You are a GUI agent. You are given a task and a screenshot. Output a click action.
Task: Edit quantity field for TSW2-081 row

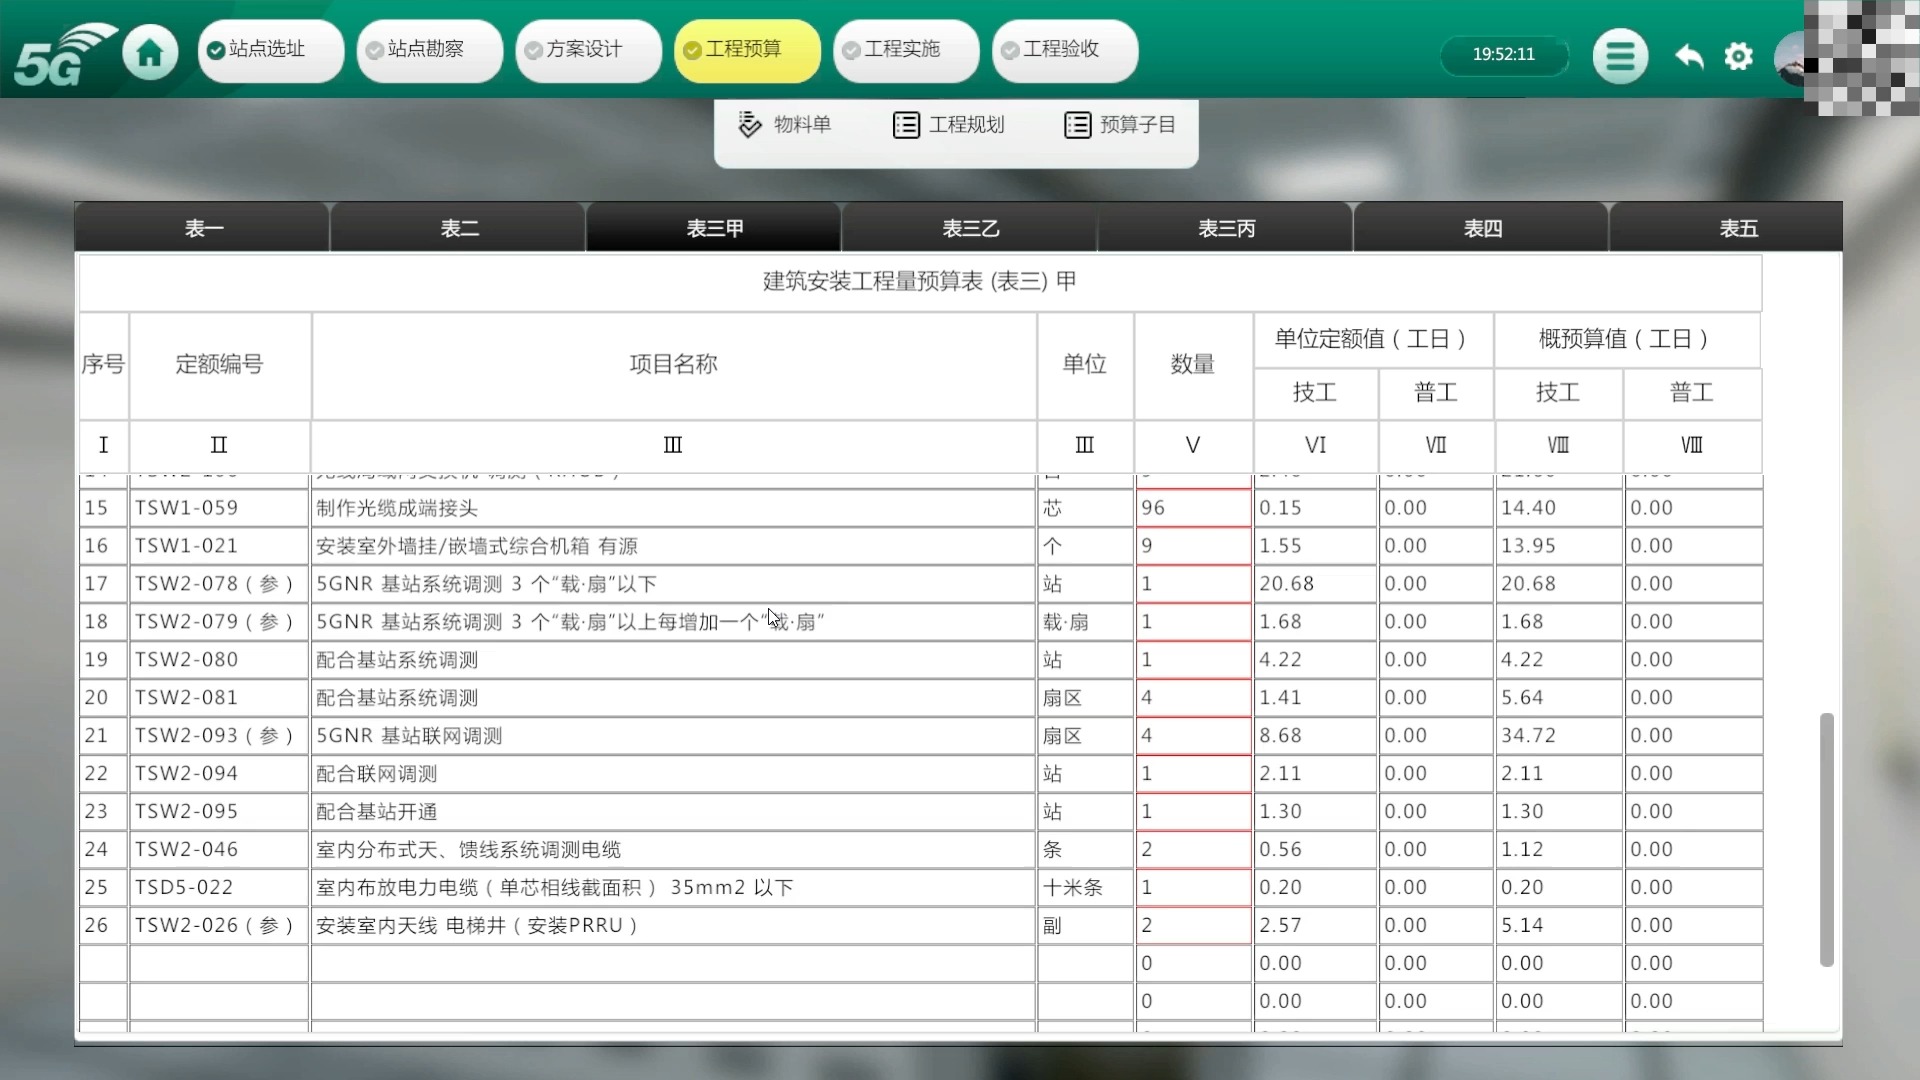1193,698
